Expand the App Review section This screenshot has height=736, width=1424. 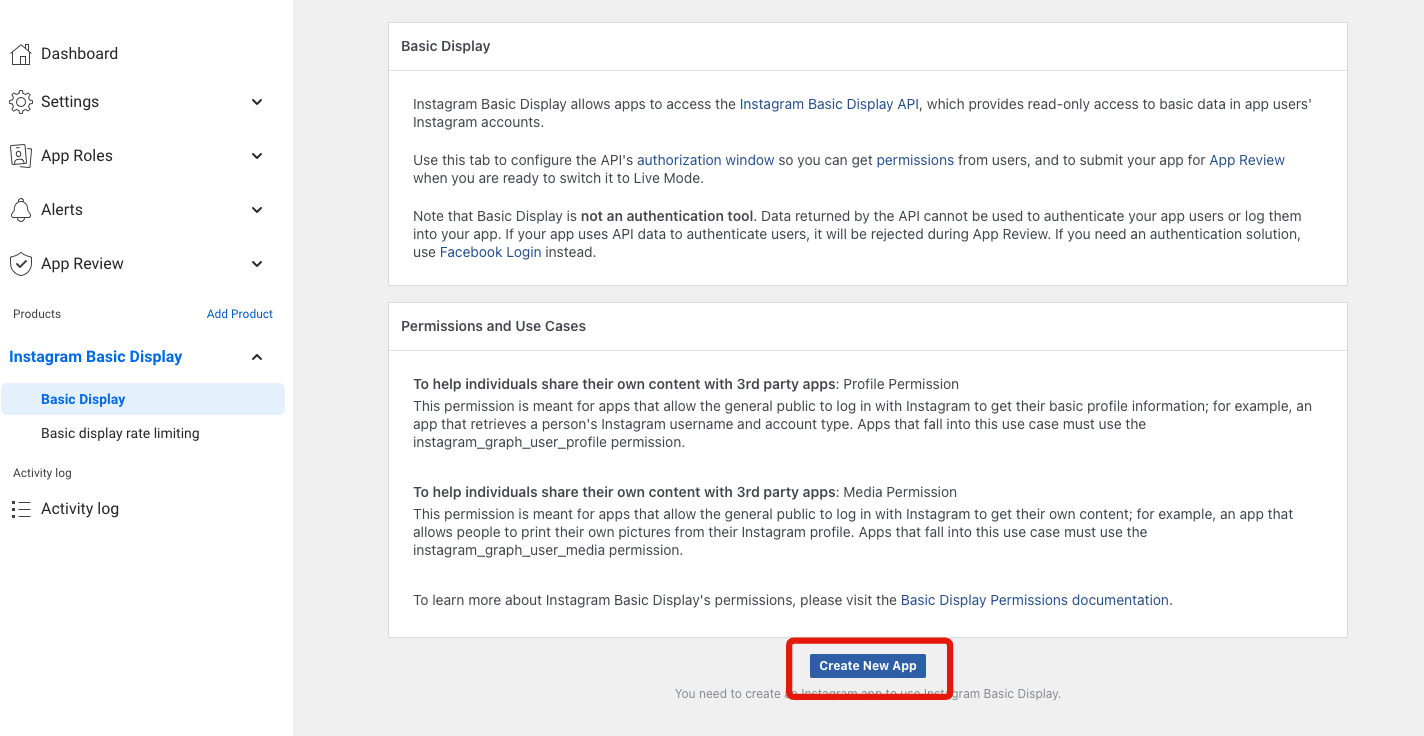pyautogui.click(x=257, y=263)
